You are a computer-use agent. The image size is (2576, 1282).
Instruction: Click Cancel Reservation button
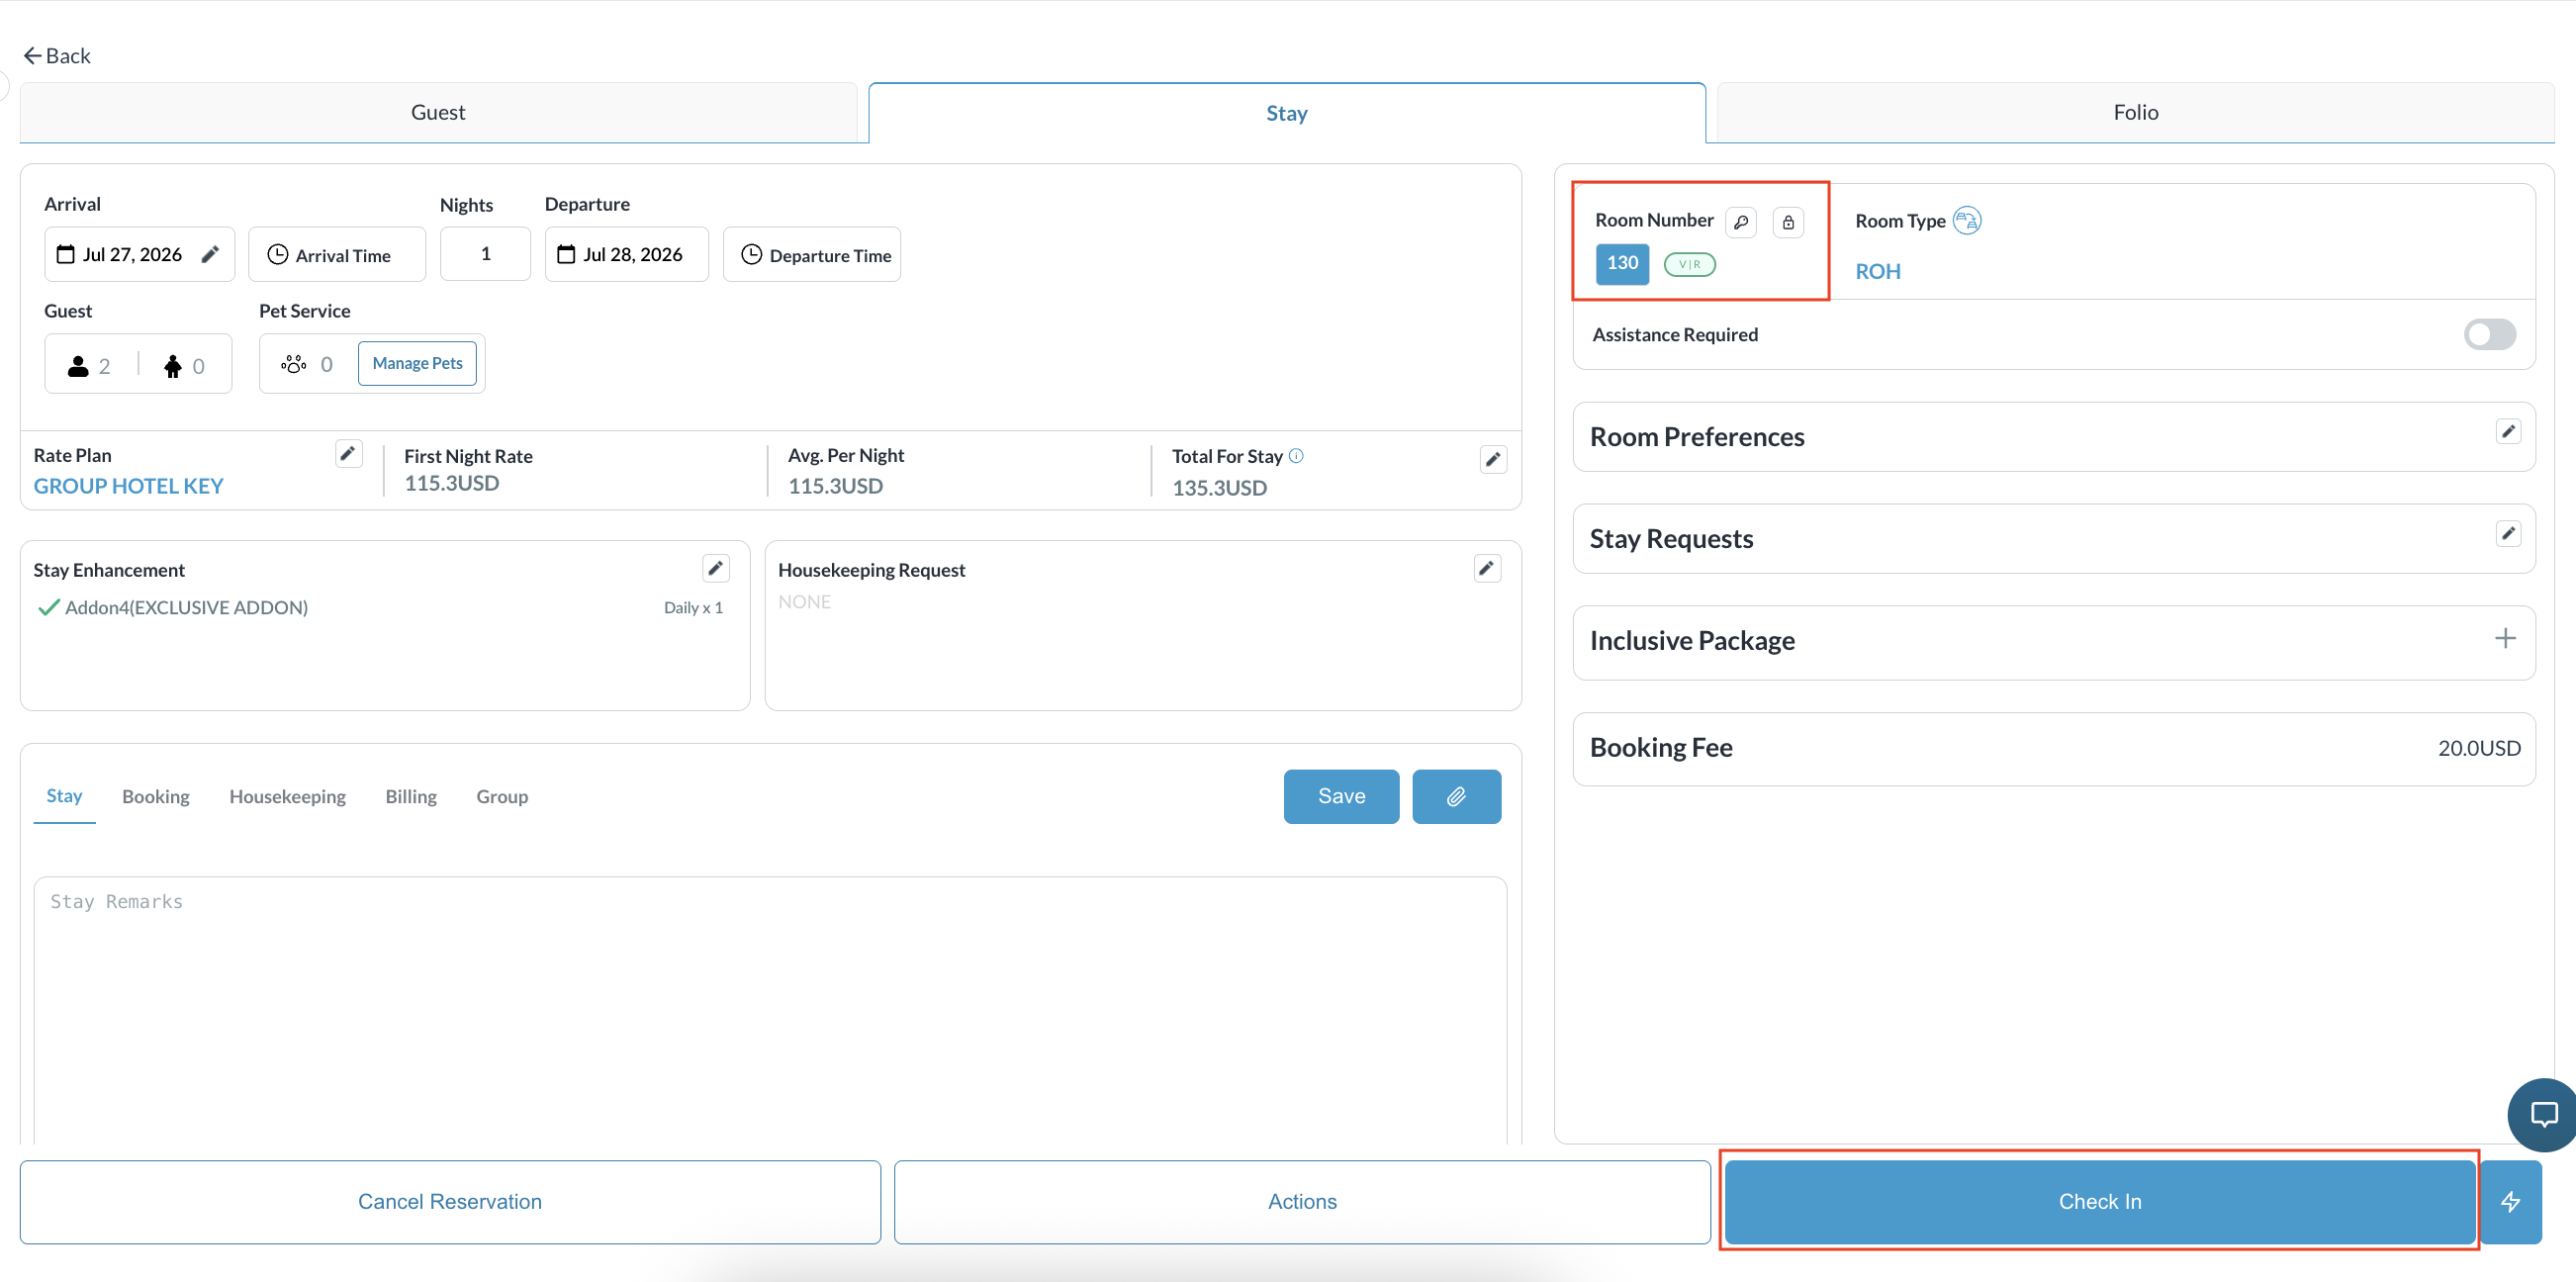click(450, 1202)
